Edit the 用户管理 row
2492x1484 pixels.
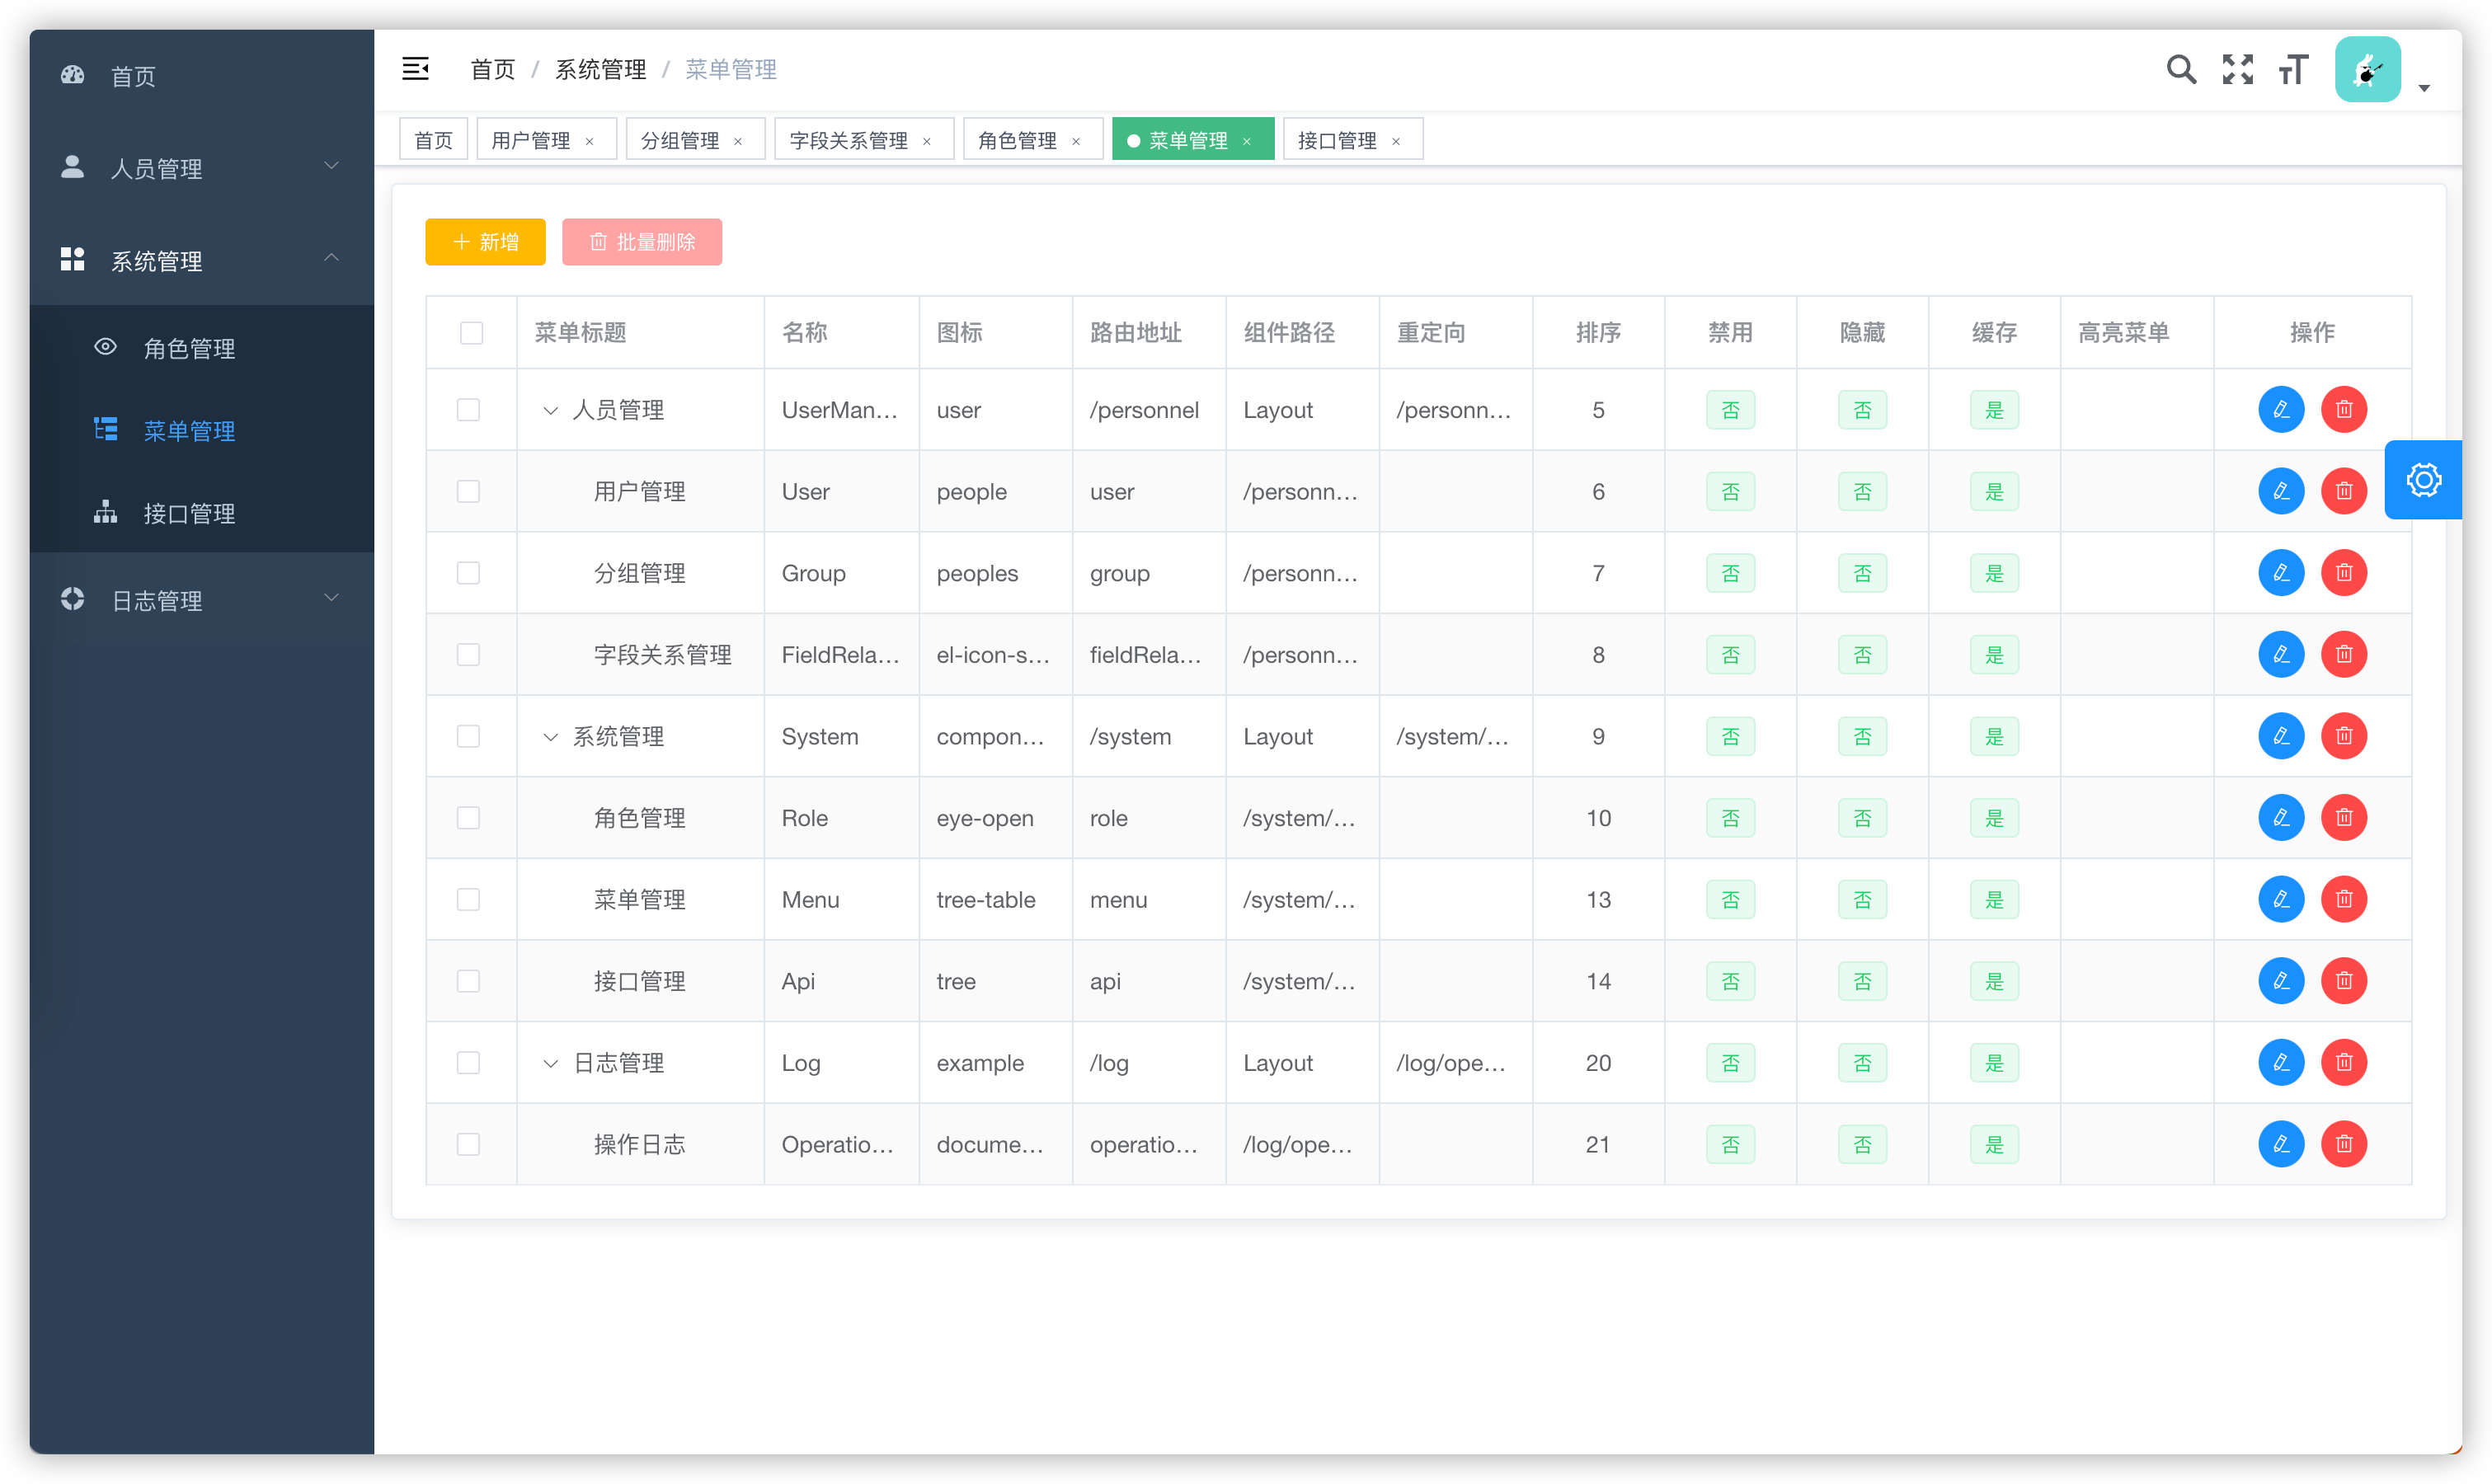point(2281,491)
